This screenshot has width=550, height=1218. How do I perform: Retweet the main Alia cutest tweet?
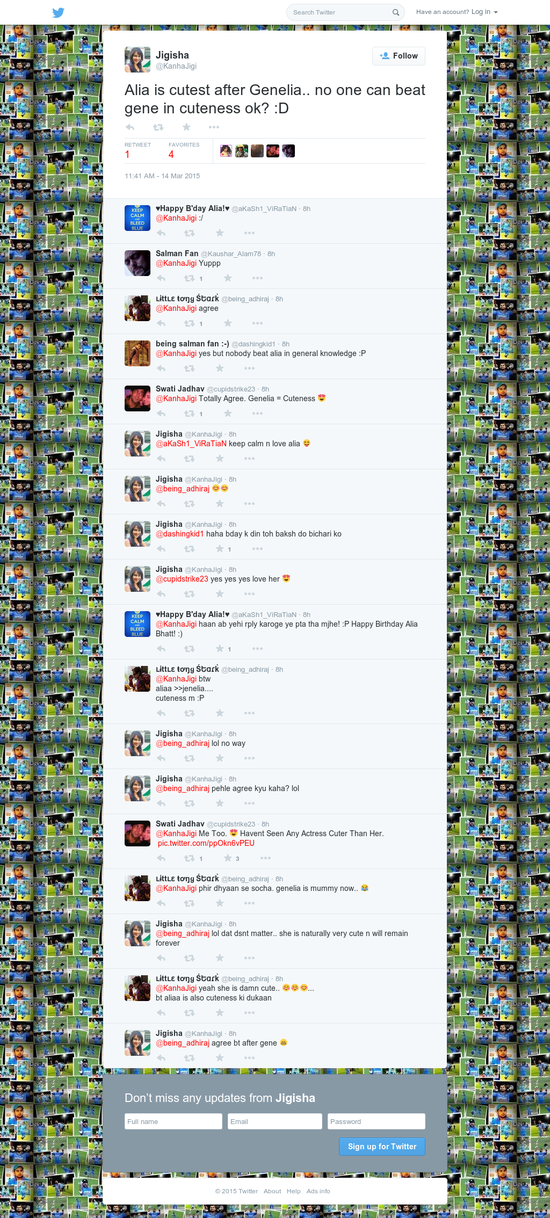point(158,127)
